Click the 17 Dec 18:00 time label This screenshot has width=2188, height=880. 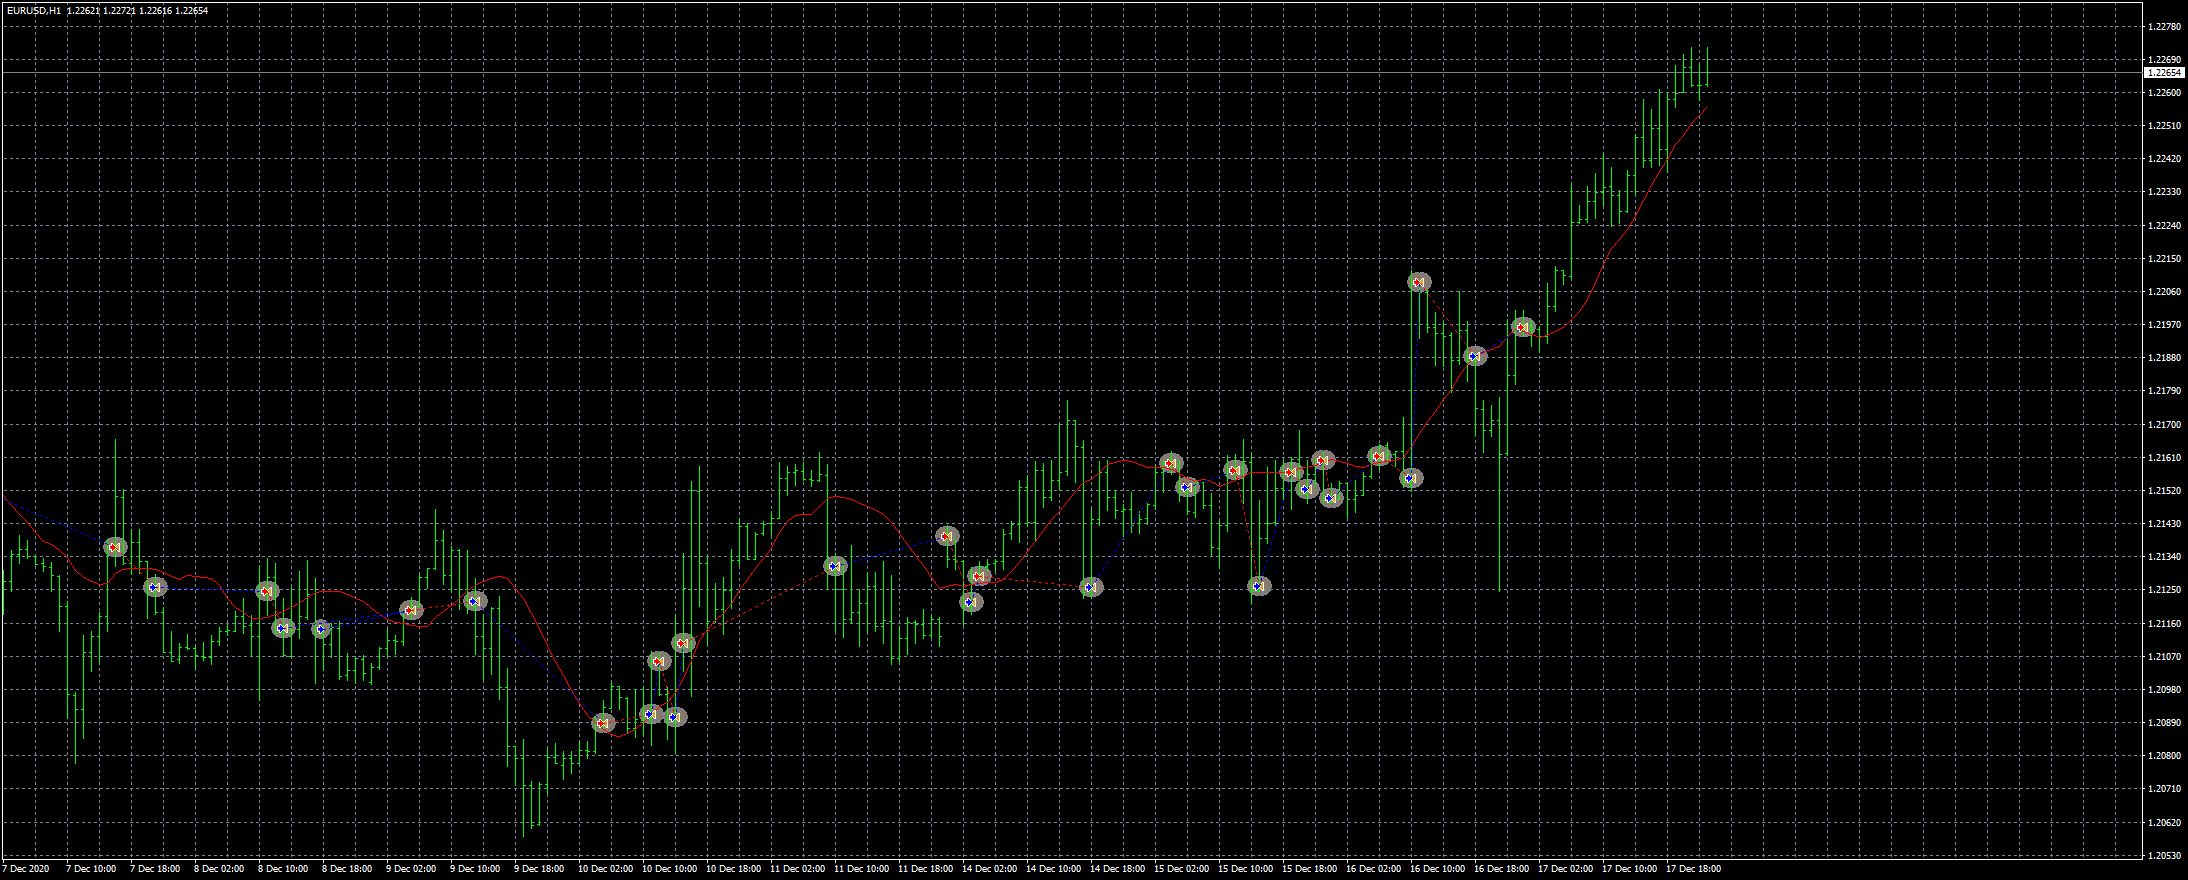(1694, 869)
